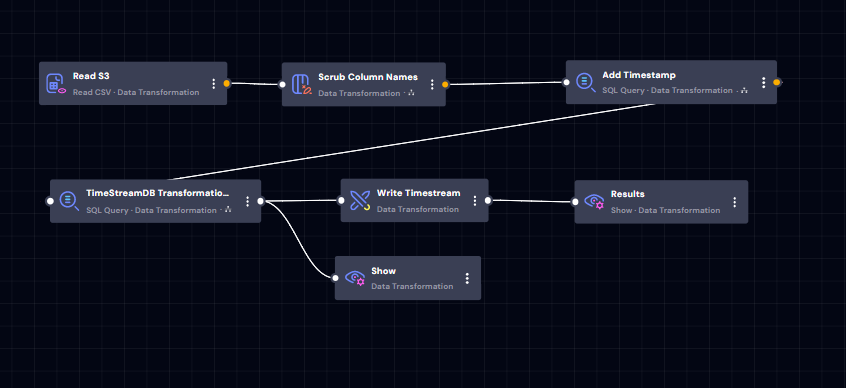Open the Read S3 node options menu

pyautogui.click(x=214, y=83)
